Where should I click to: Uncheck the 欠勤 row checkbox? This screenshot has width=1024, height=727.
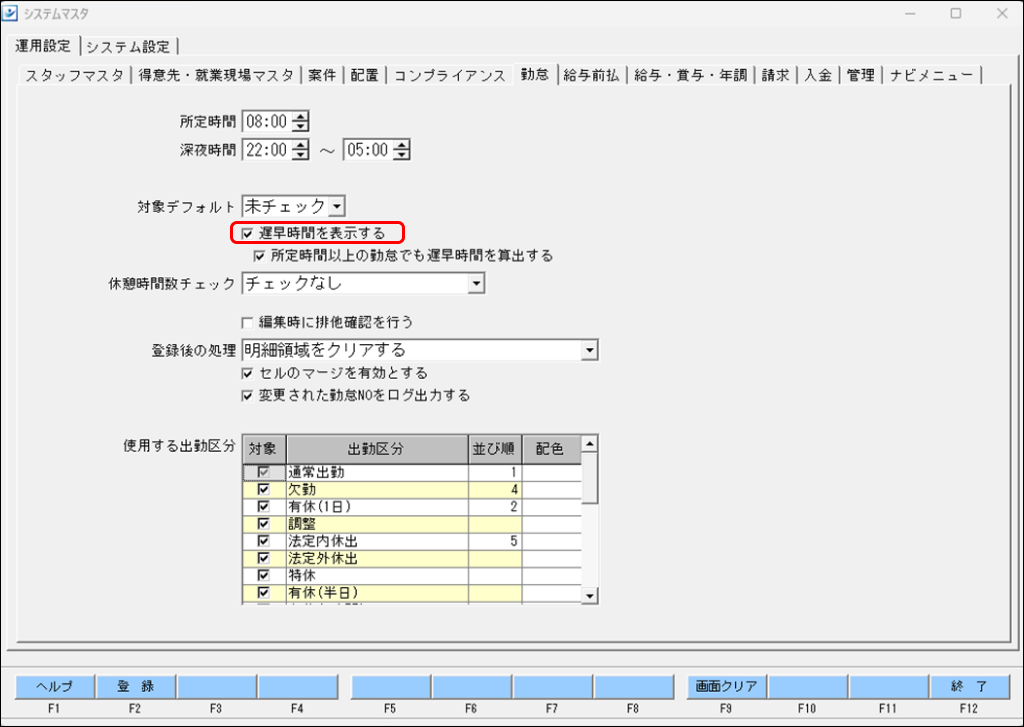(x=264, y=489)
